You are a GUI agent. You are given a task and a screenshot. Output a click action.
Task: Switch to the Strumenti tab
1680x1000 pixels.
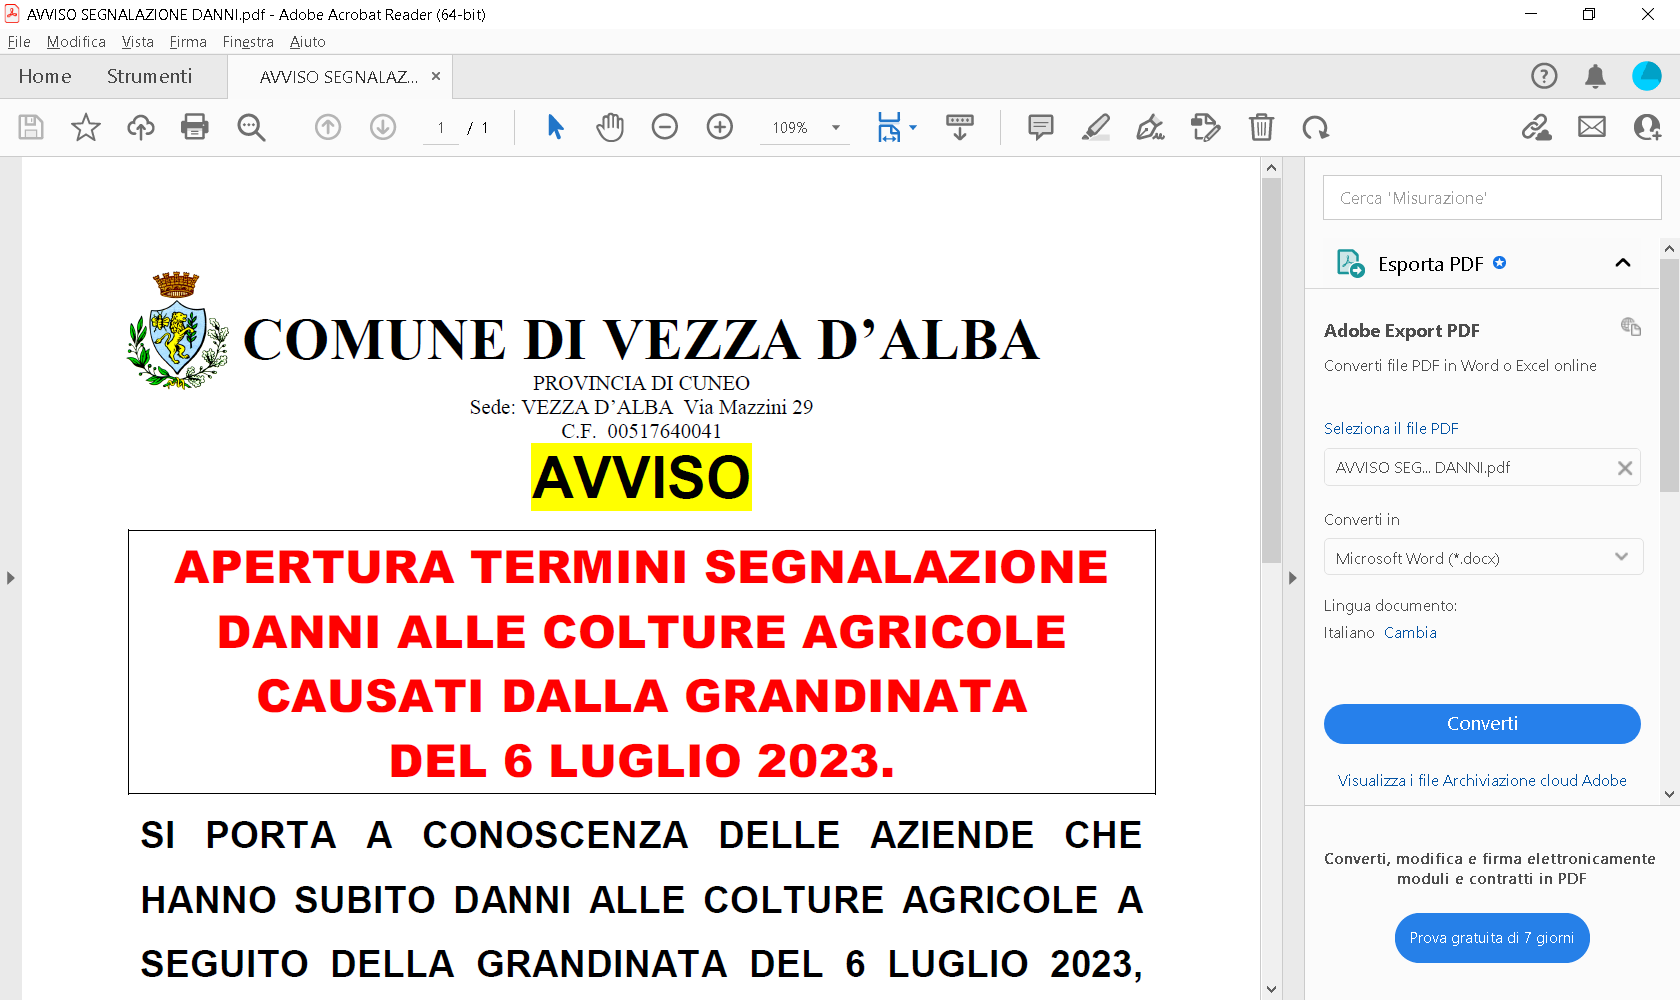pyautogui.click(x=149, y=76)
